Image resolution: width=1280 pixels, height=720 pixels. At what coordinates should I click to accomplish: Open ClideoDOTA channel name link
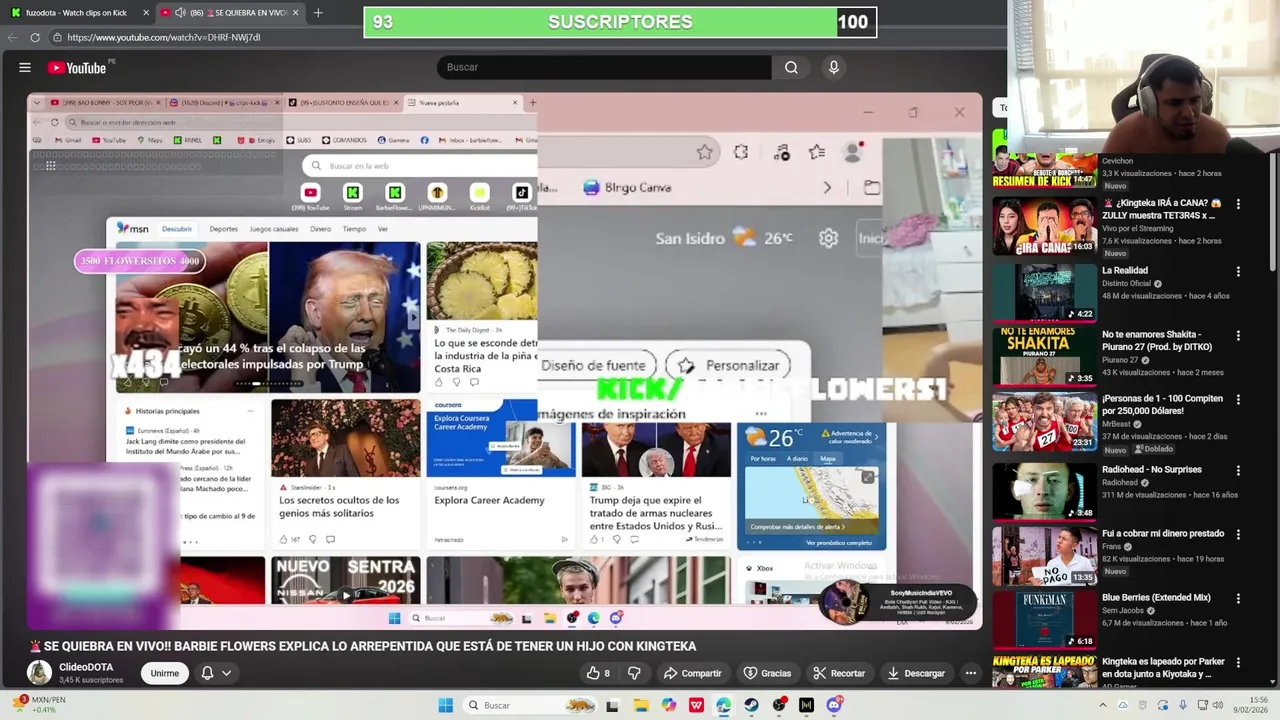[86, 667]
